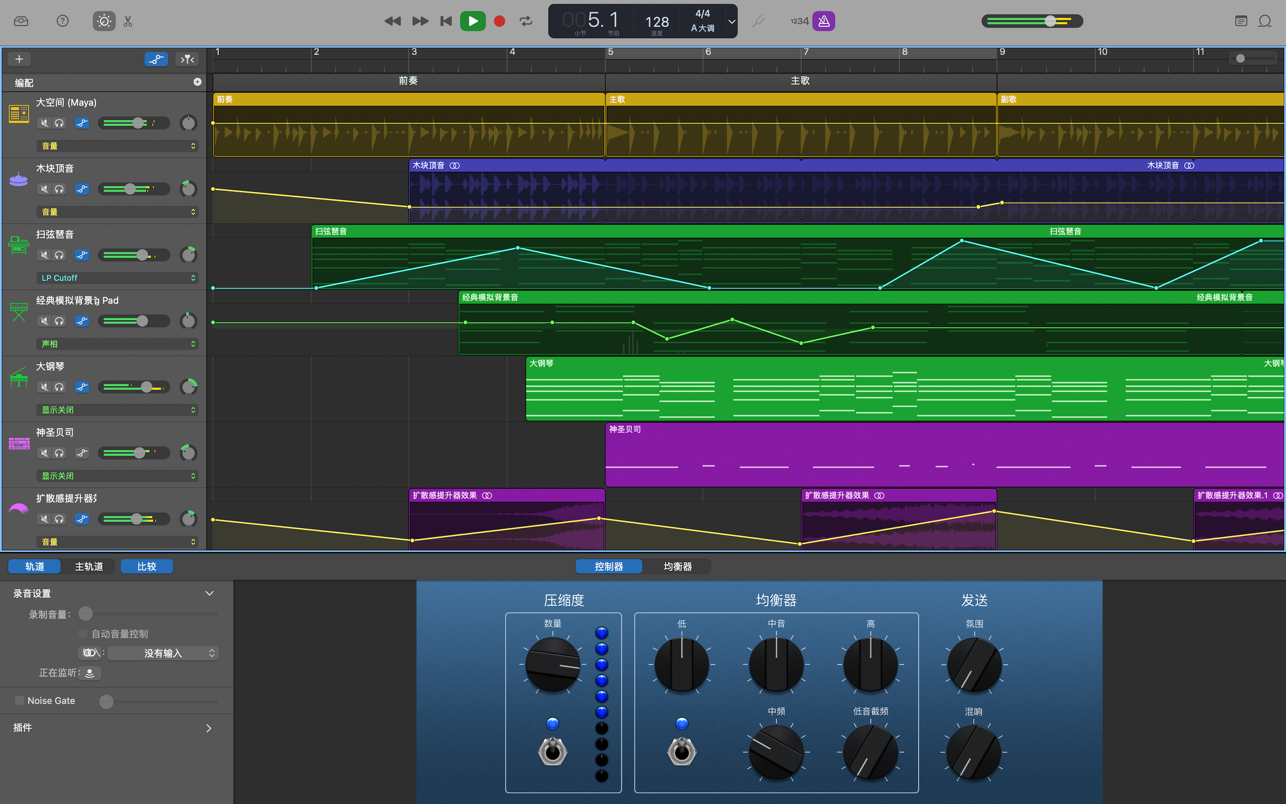Click the 比较 compare button
The width and height of the screenshot is (1286, 804).
147,566
